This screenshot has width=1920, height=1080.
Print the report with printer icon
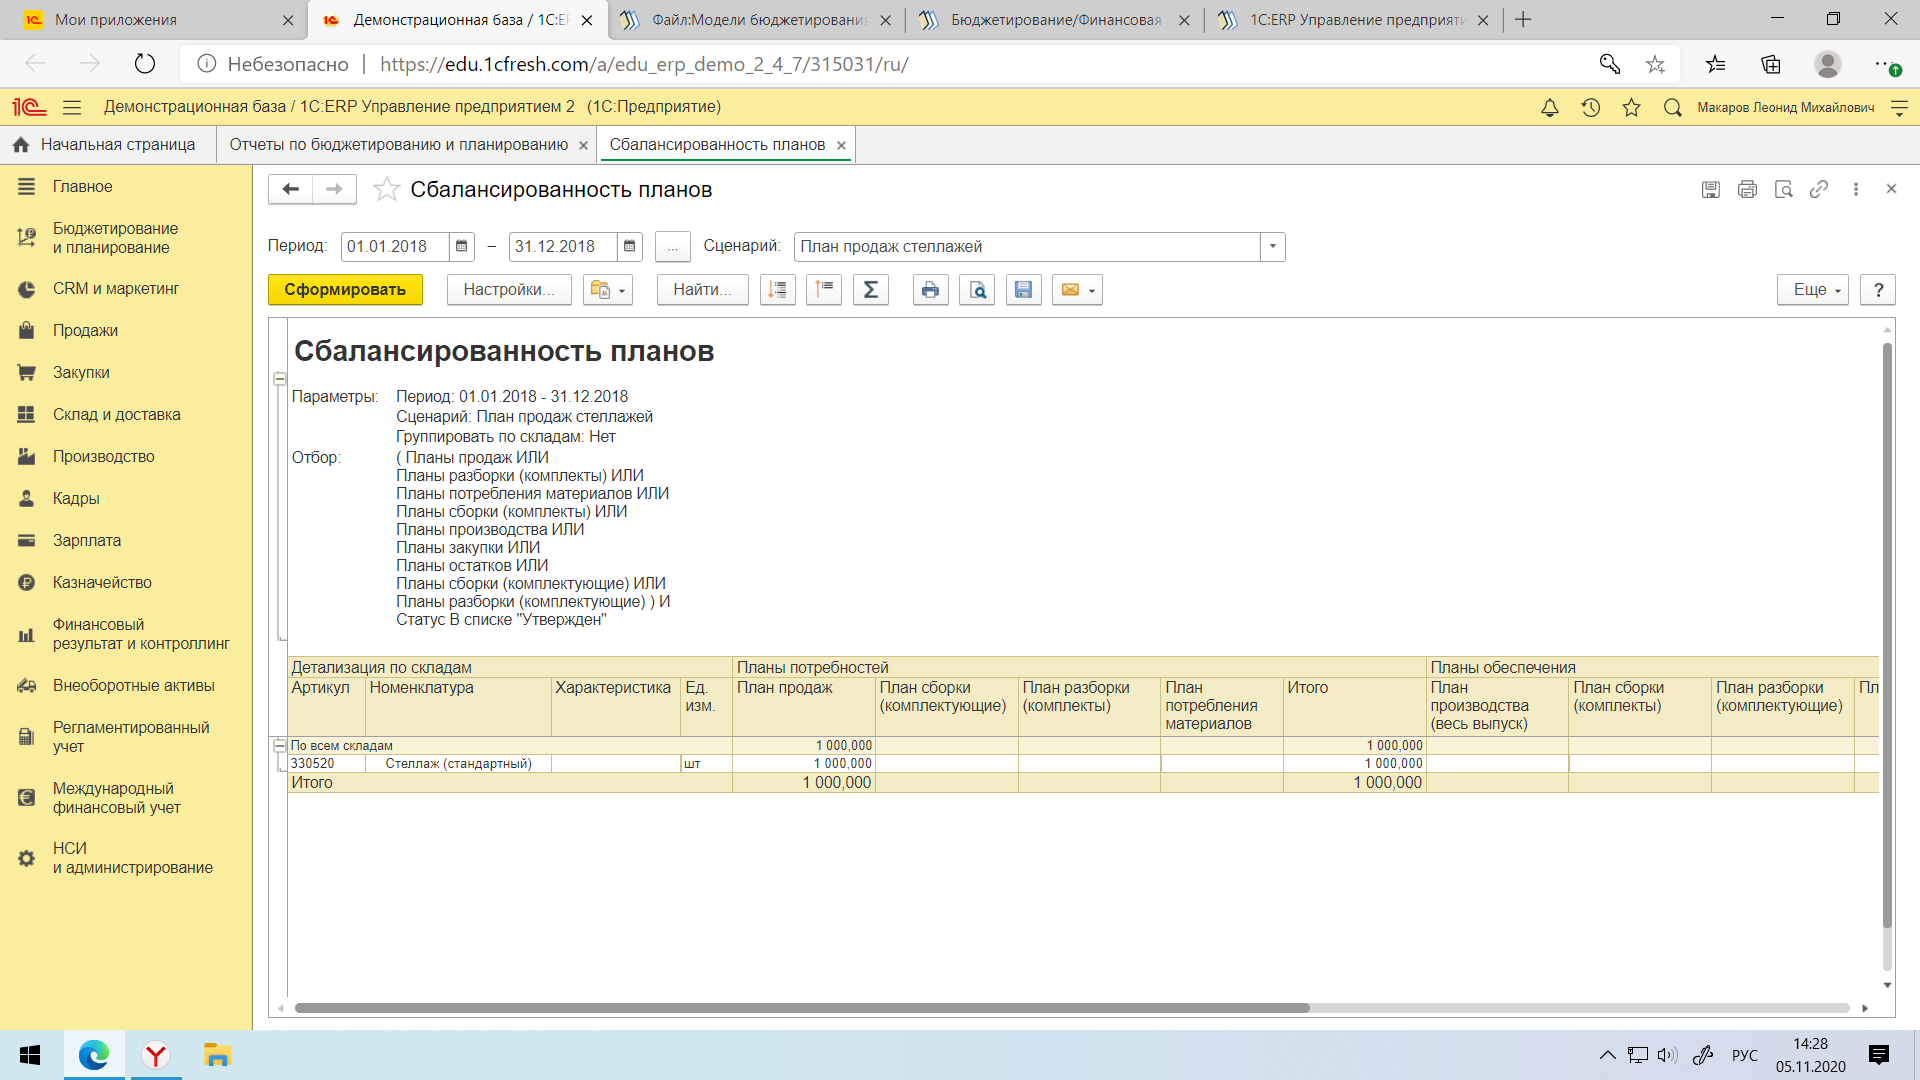[x=931, y=290]
